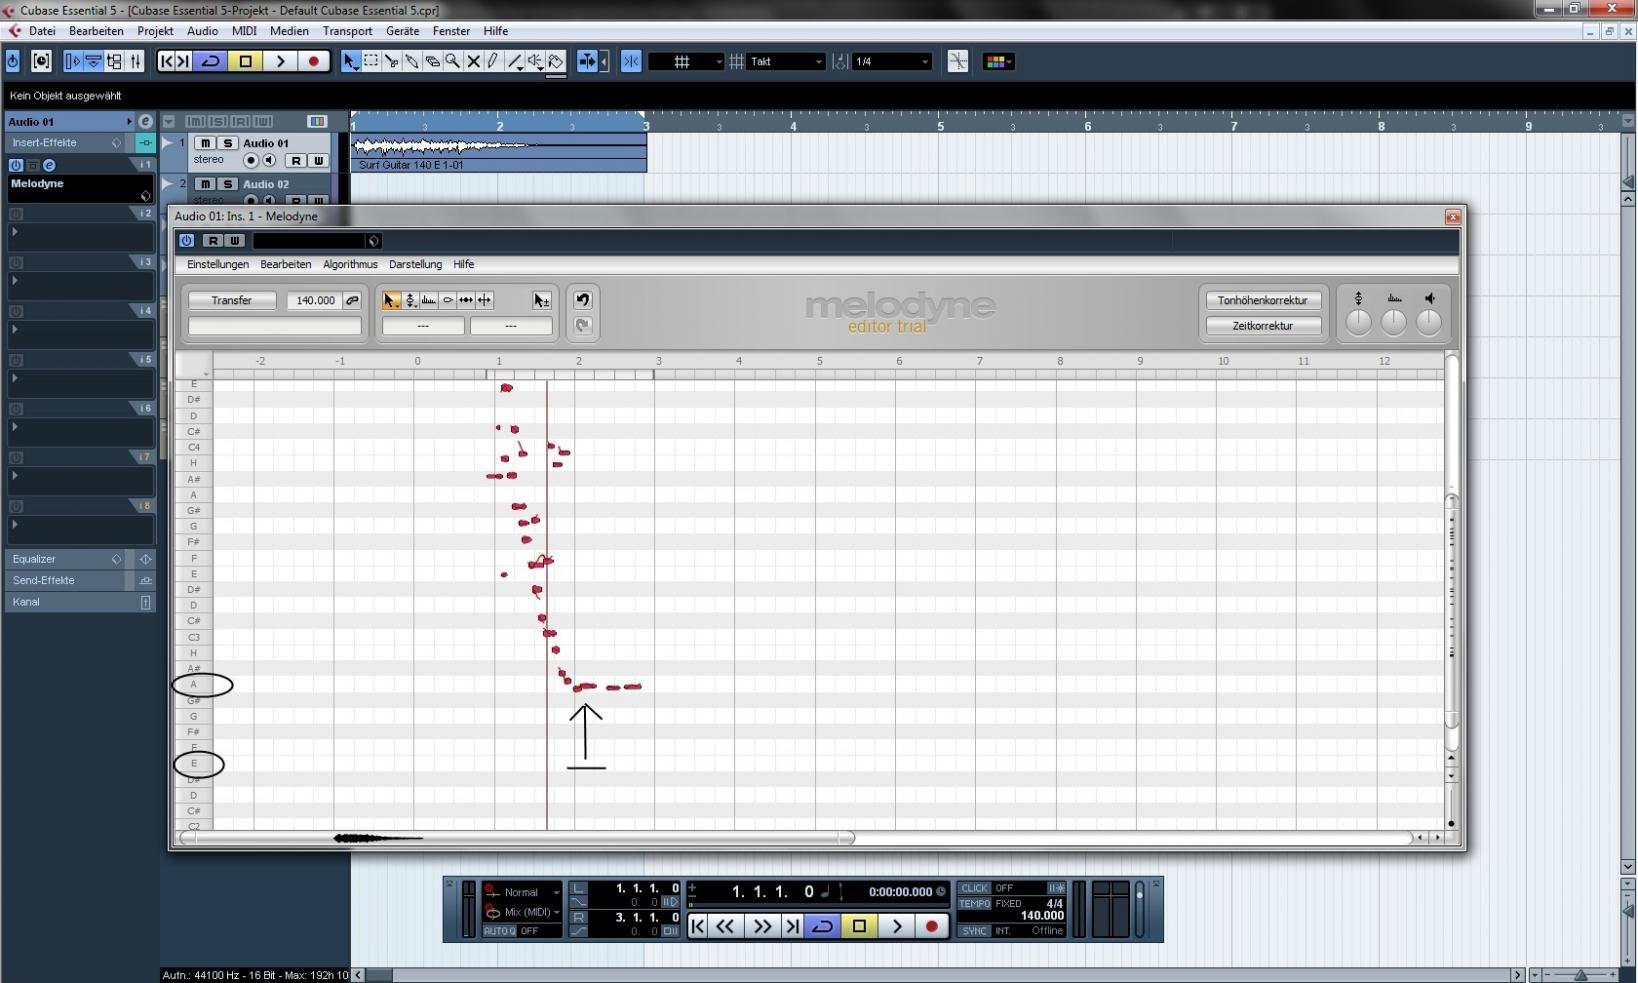The height and width of the screenshot is (983, 1638).
Task: Click the Transfer button in Melodyne
Action: coord(232,300)
